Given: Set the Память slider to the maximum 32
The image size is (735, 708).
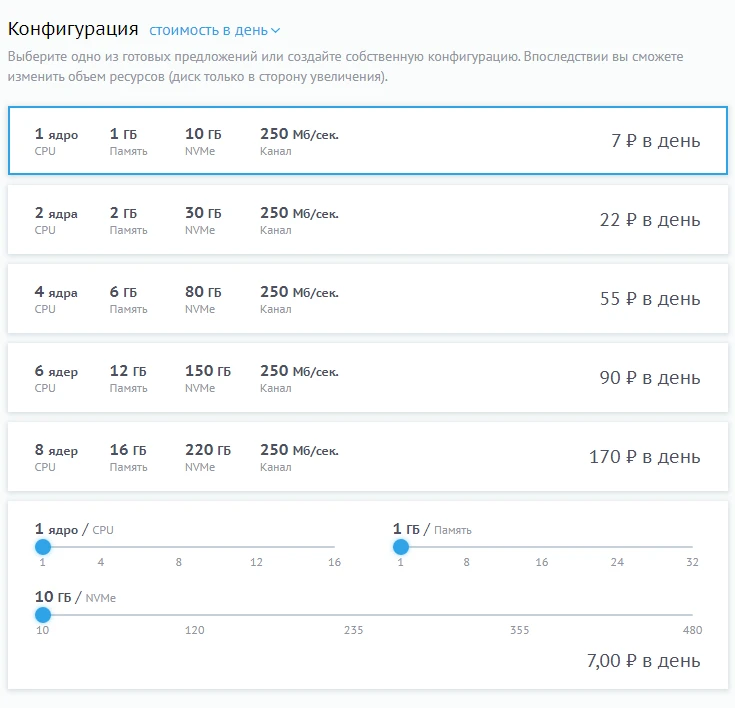Looking at the screenshot, I should 692,547.
